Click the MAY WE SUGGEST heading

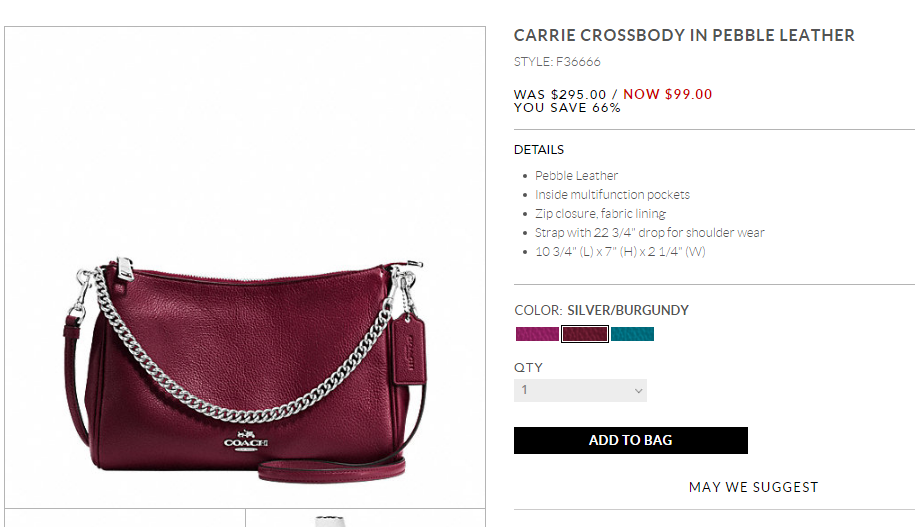click(753, 487)
